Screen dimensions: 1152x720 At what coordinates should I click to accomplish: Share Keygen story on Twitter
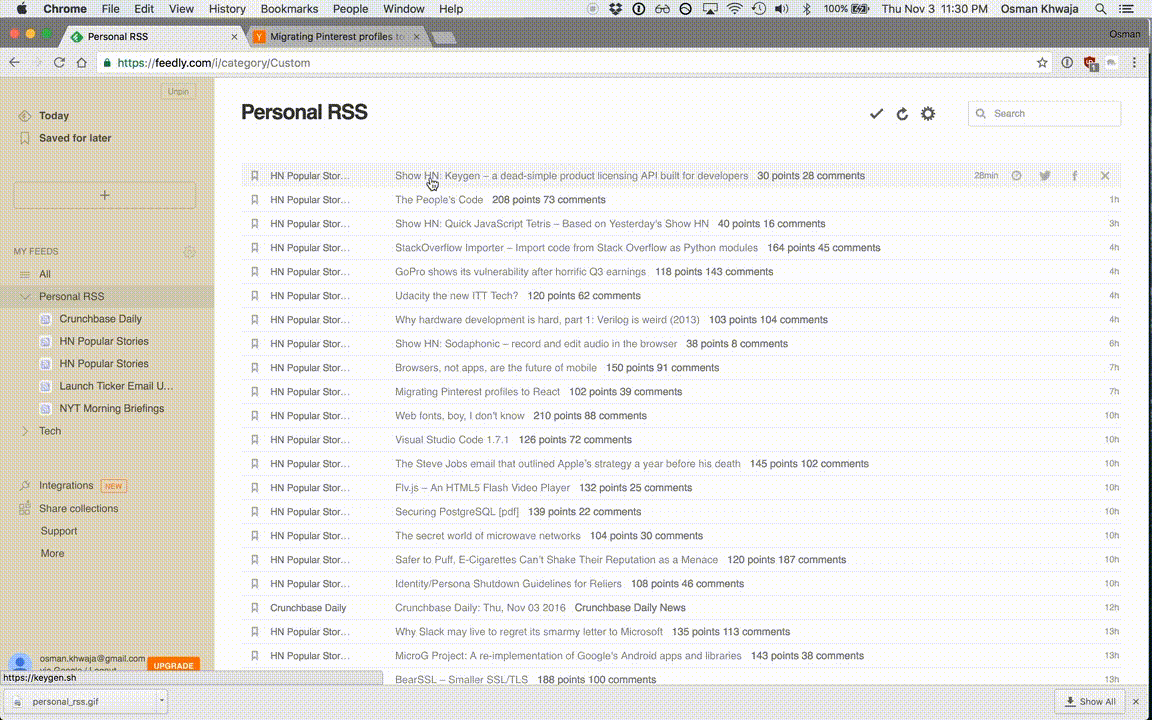click(x=1045, y=176)
